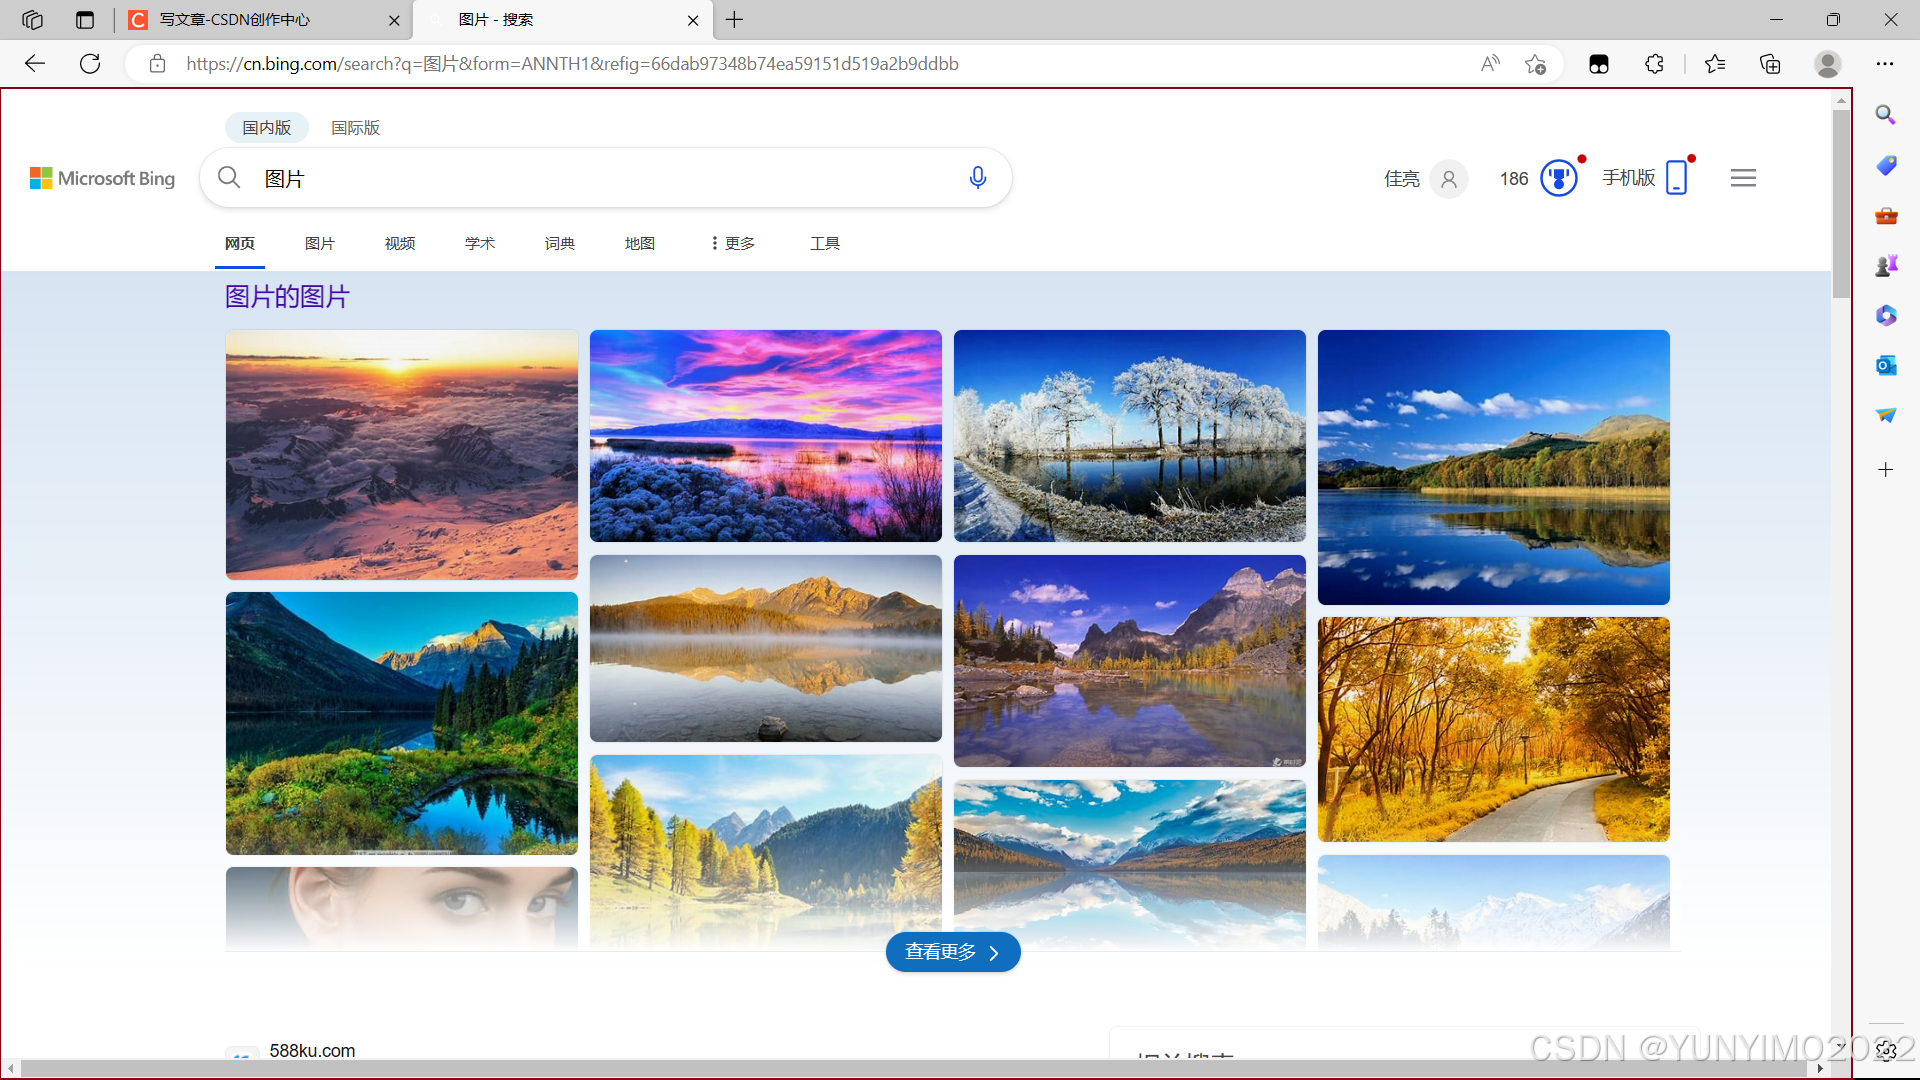Screen dimensions: 1920x1080
Task: Add this page to favorites star
Action: pyautogui.click(x=1535, y=64)
